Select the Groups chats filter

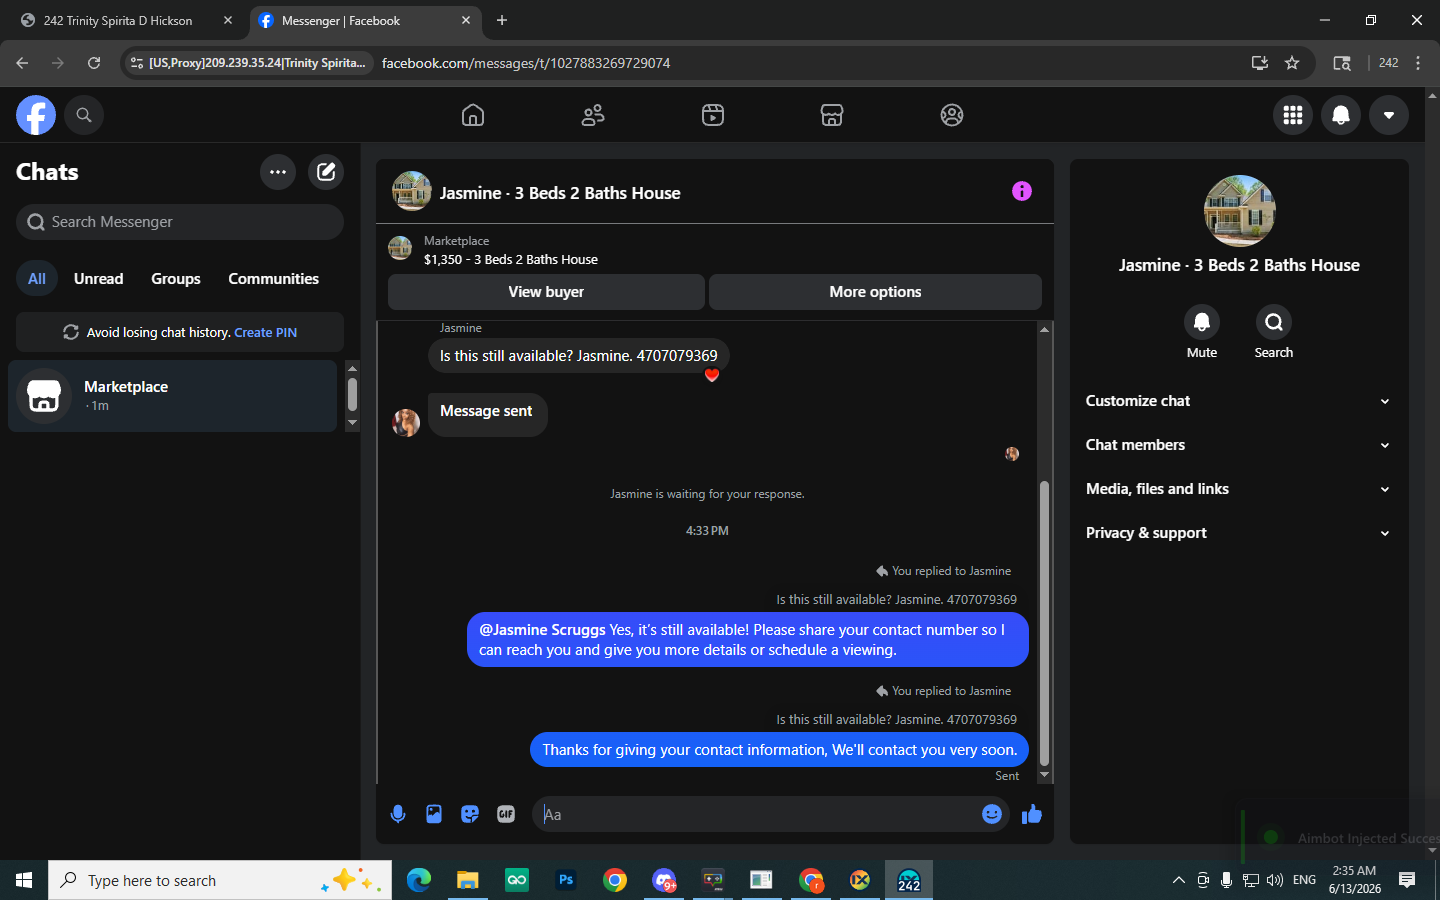pyautogui.click(x=176, y=279)
